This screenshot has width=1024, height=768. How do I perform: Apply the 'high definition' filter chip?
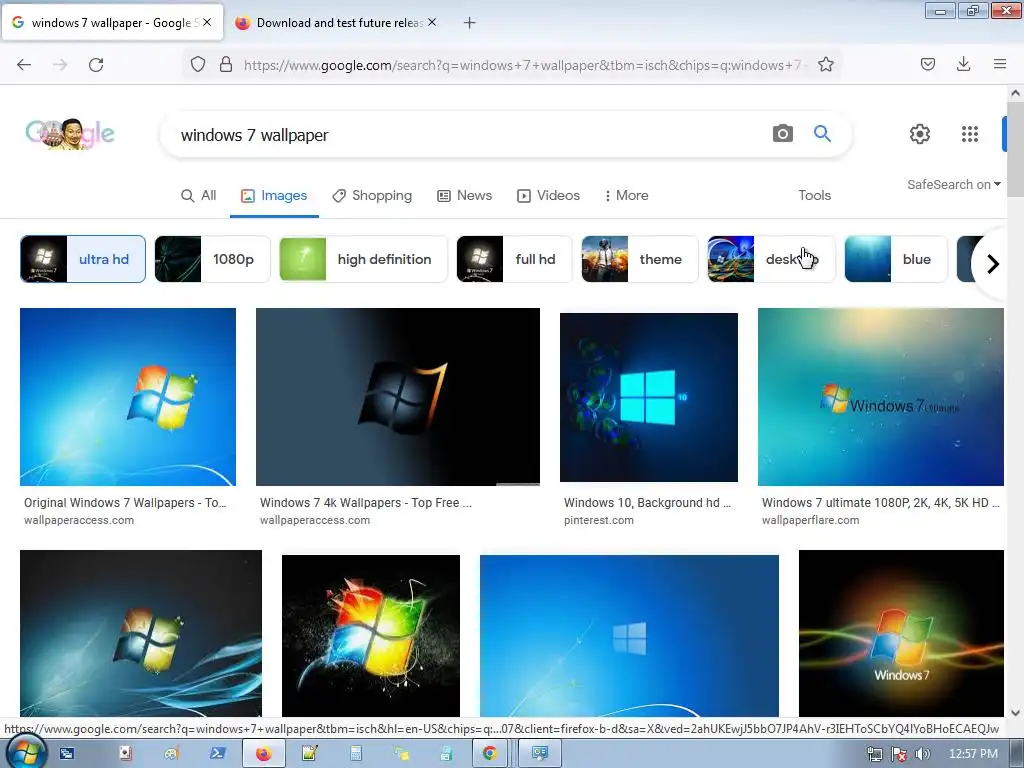point(364,259)
